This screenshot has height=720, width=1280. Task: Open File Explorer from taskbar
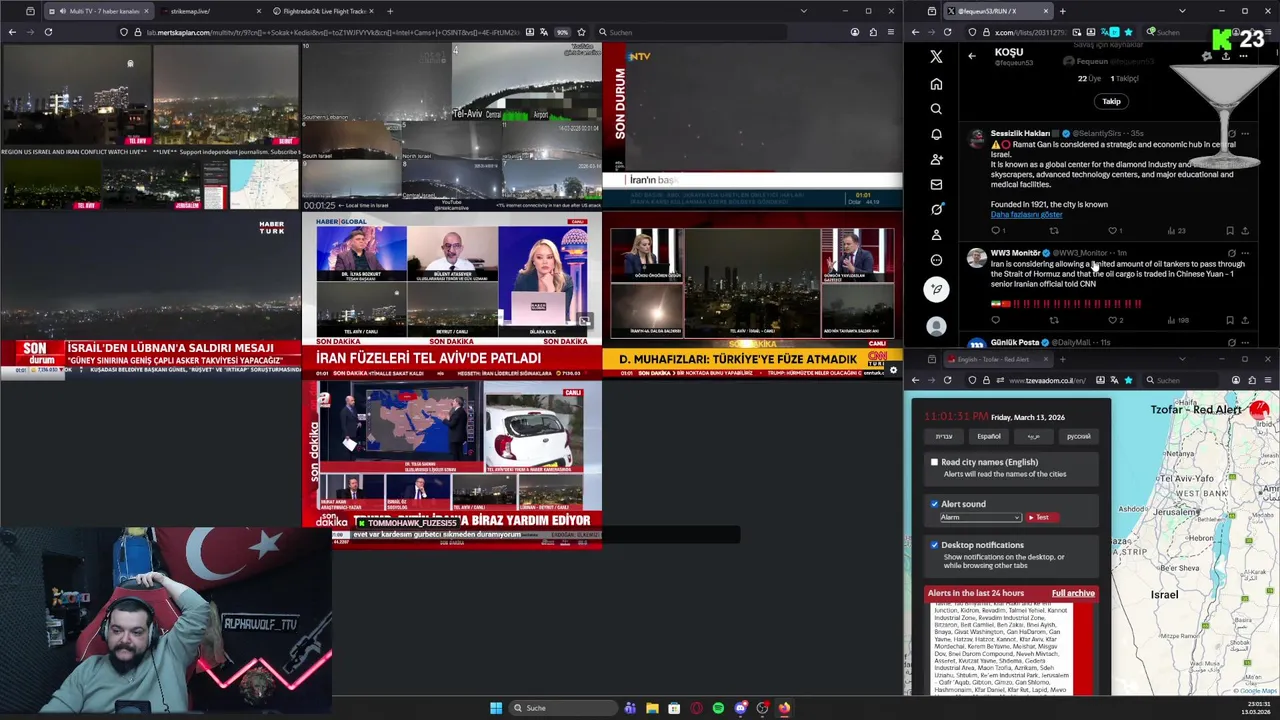652,708
